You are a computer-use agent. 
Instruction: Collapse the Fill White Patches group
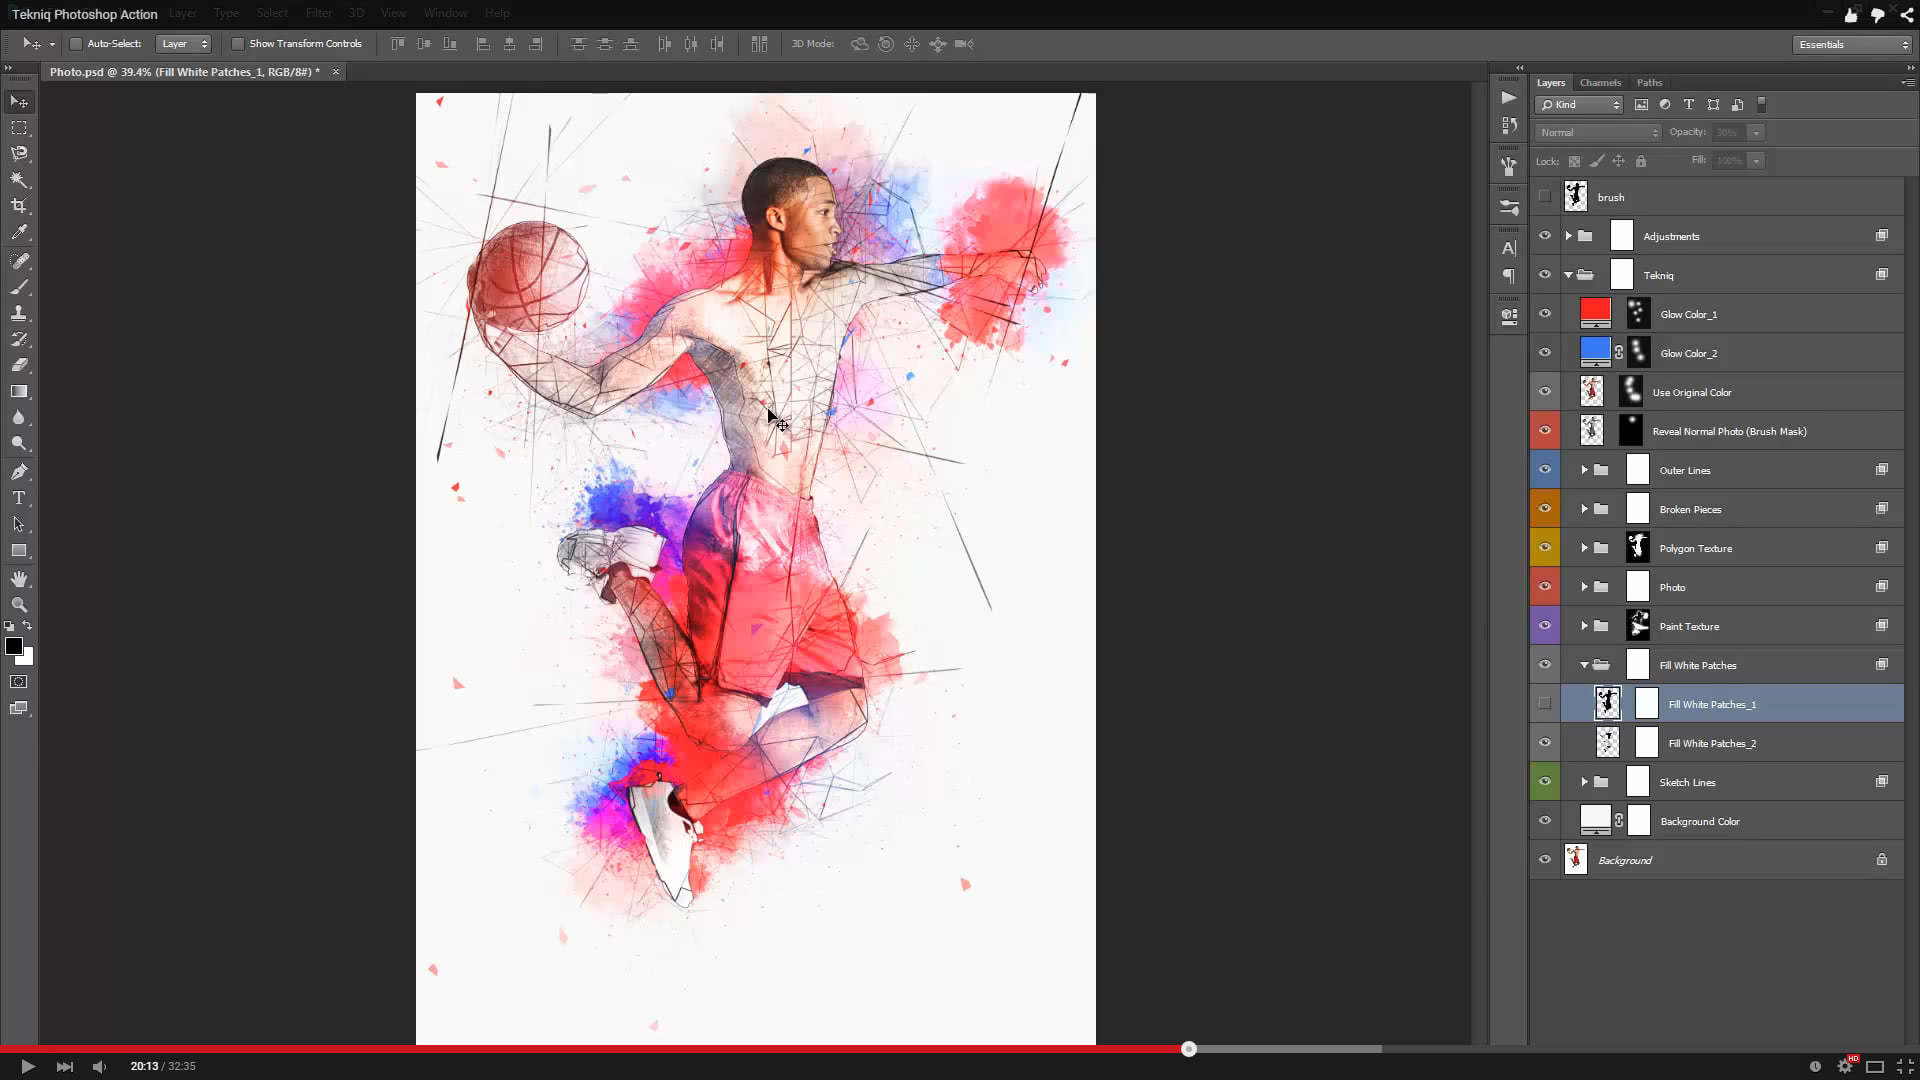click(x=1584, y=663)
